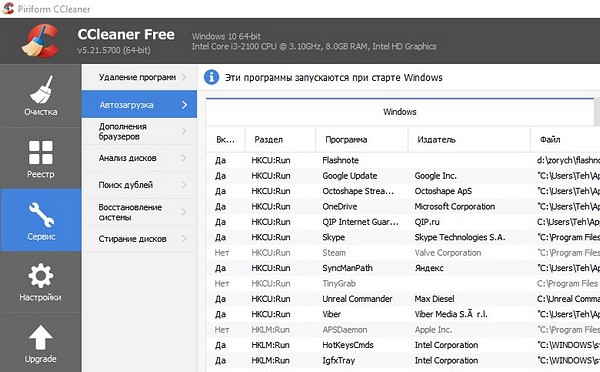Open the Настройки gear section
Screen dimensions: 600x372
click(x=41, y=282)
